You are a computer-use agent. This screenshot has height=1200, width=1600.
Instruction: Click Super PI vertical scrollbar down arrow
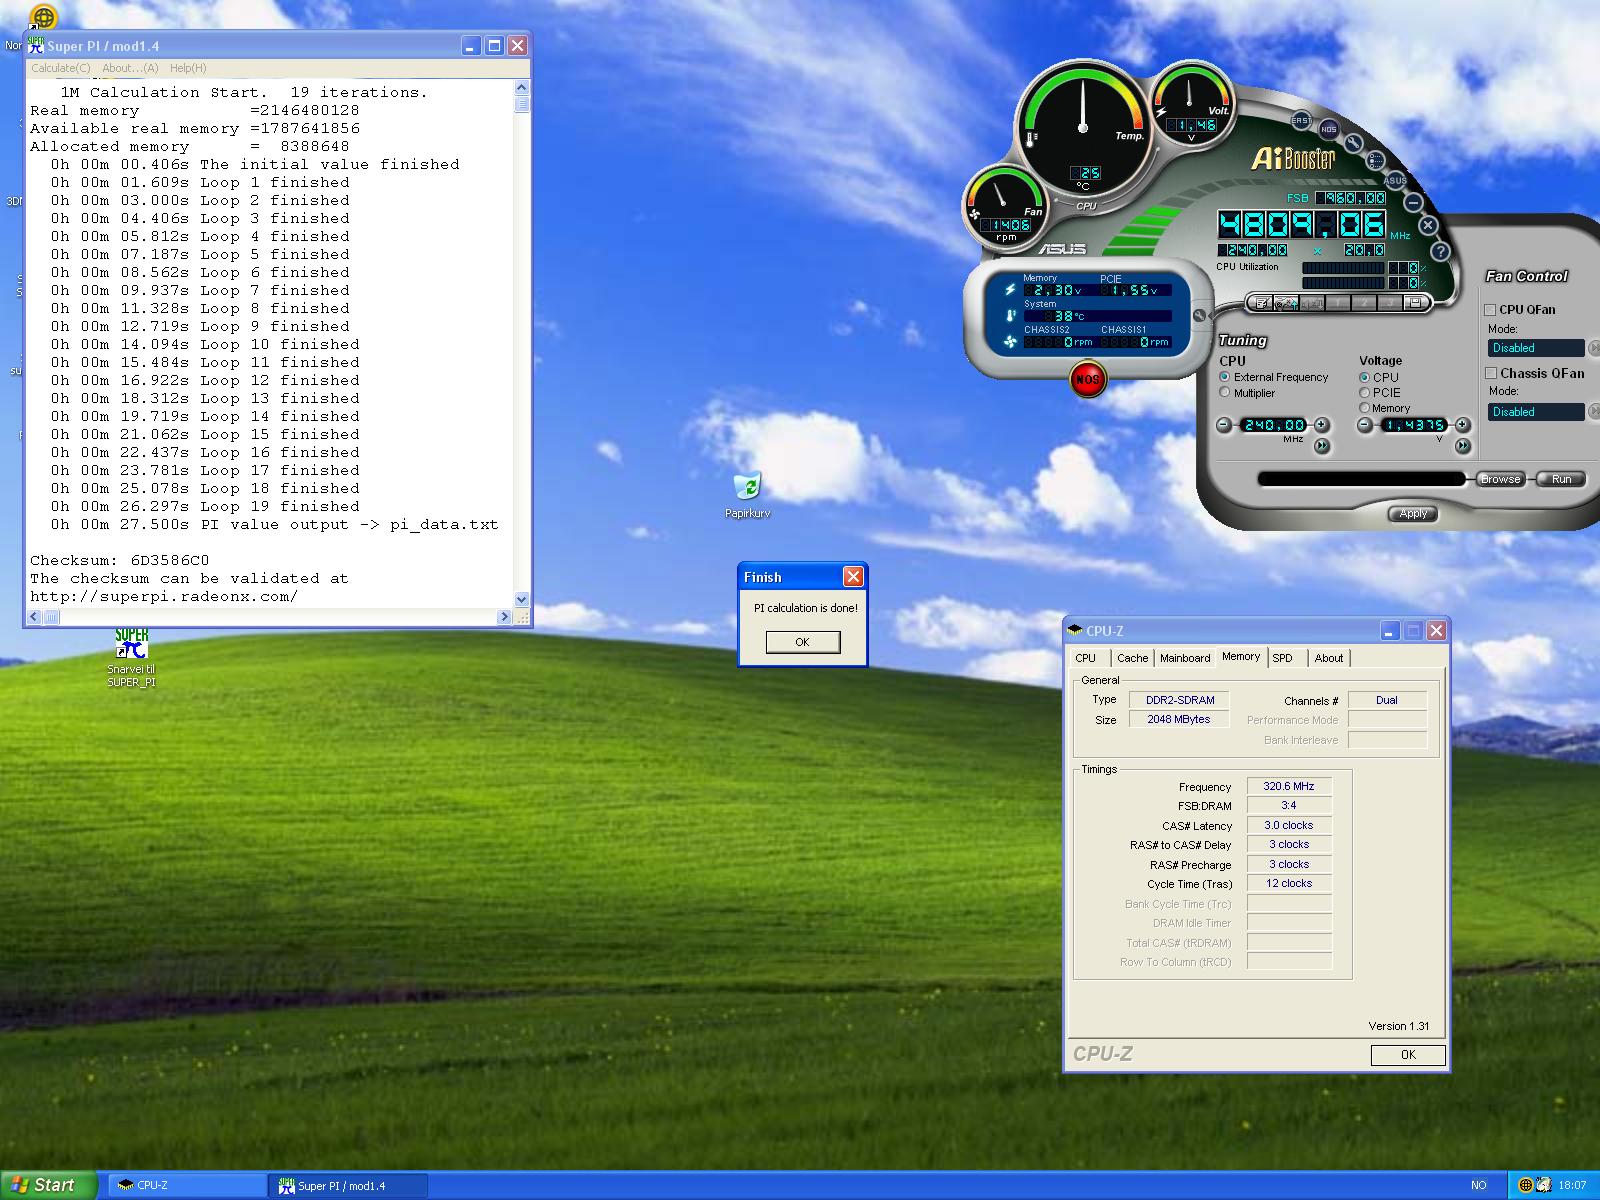[521, 599]
